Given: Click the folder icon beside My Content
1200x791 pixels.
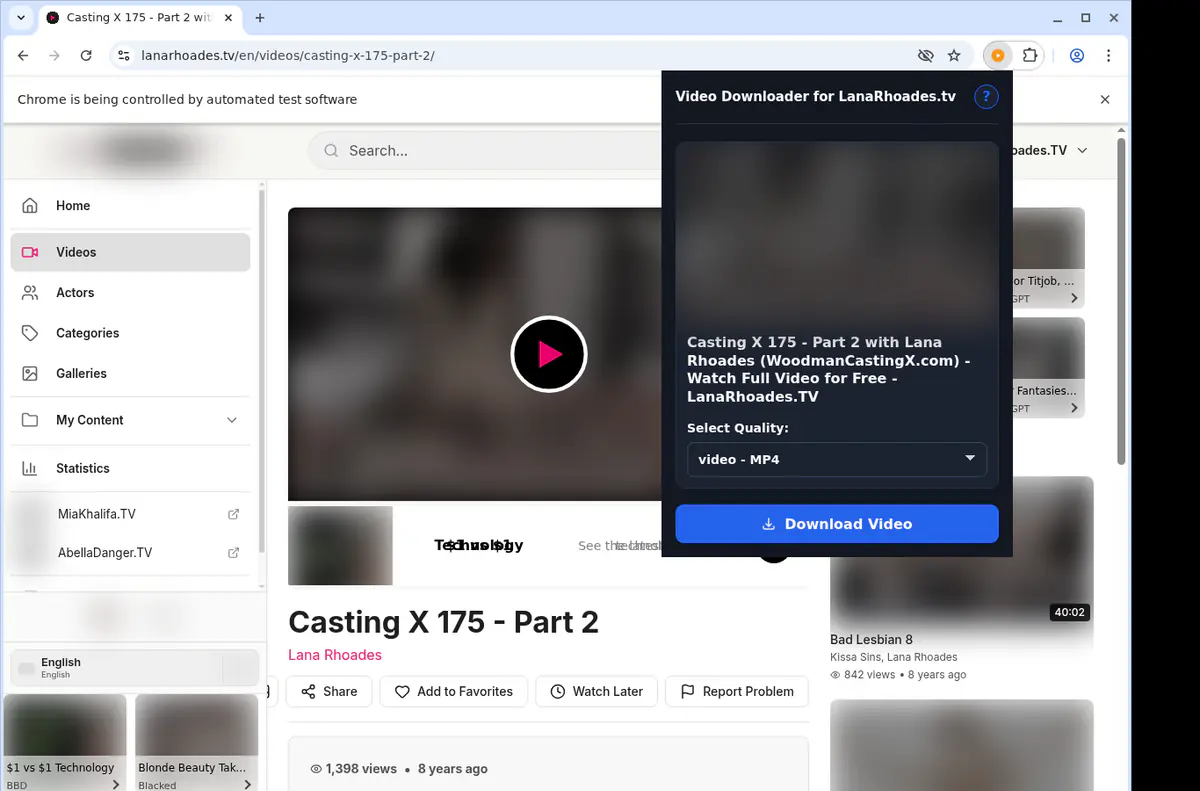Looking at the screenshot, I should coord(30,420).
